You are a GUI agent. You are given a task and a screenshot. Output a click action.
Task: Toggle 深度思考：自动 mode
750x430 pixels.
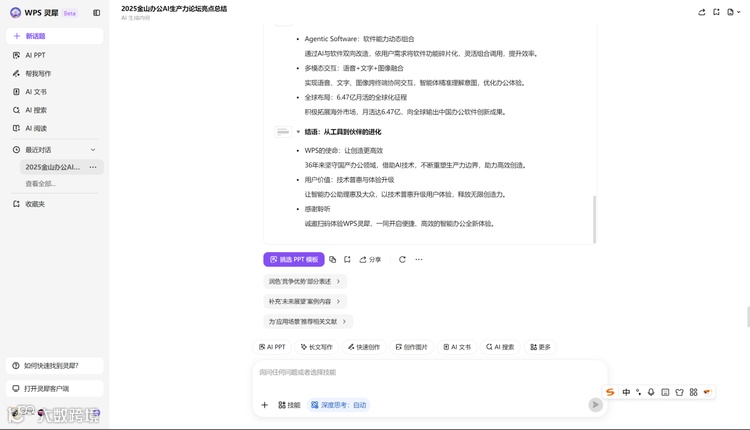tap(338, 405)
